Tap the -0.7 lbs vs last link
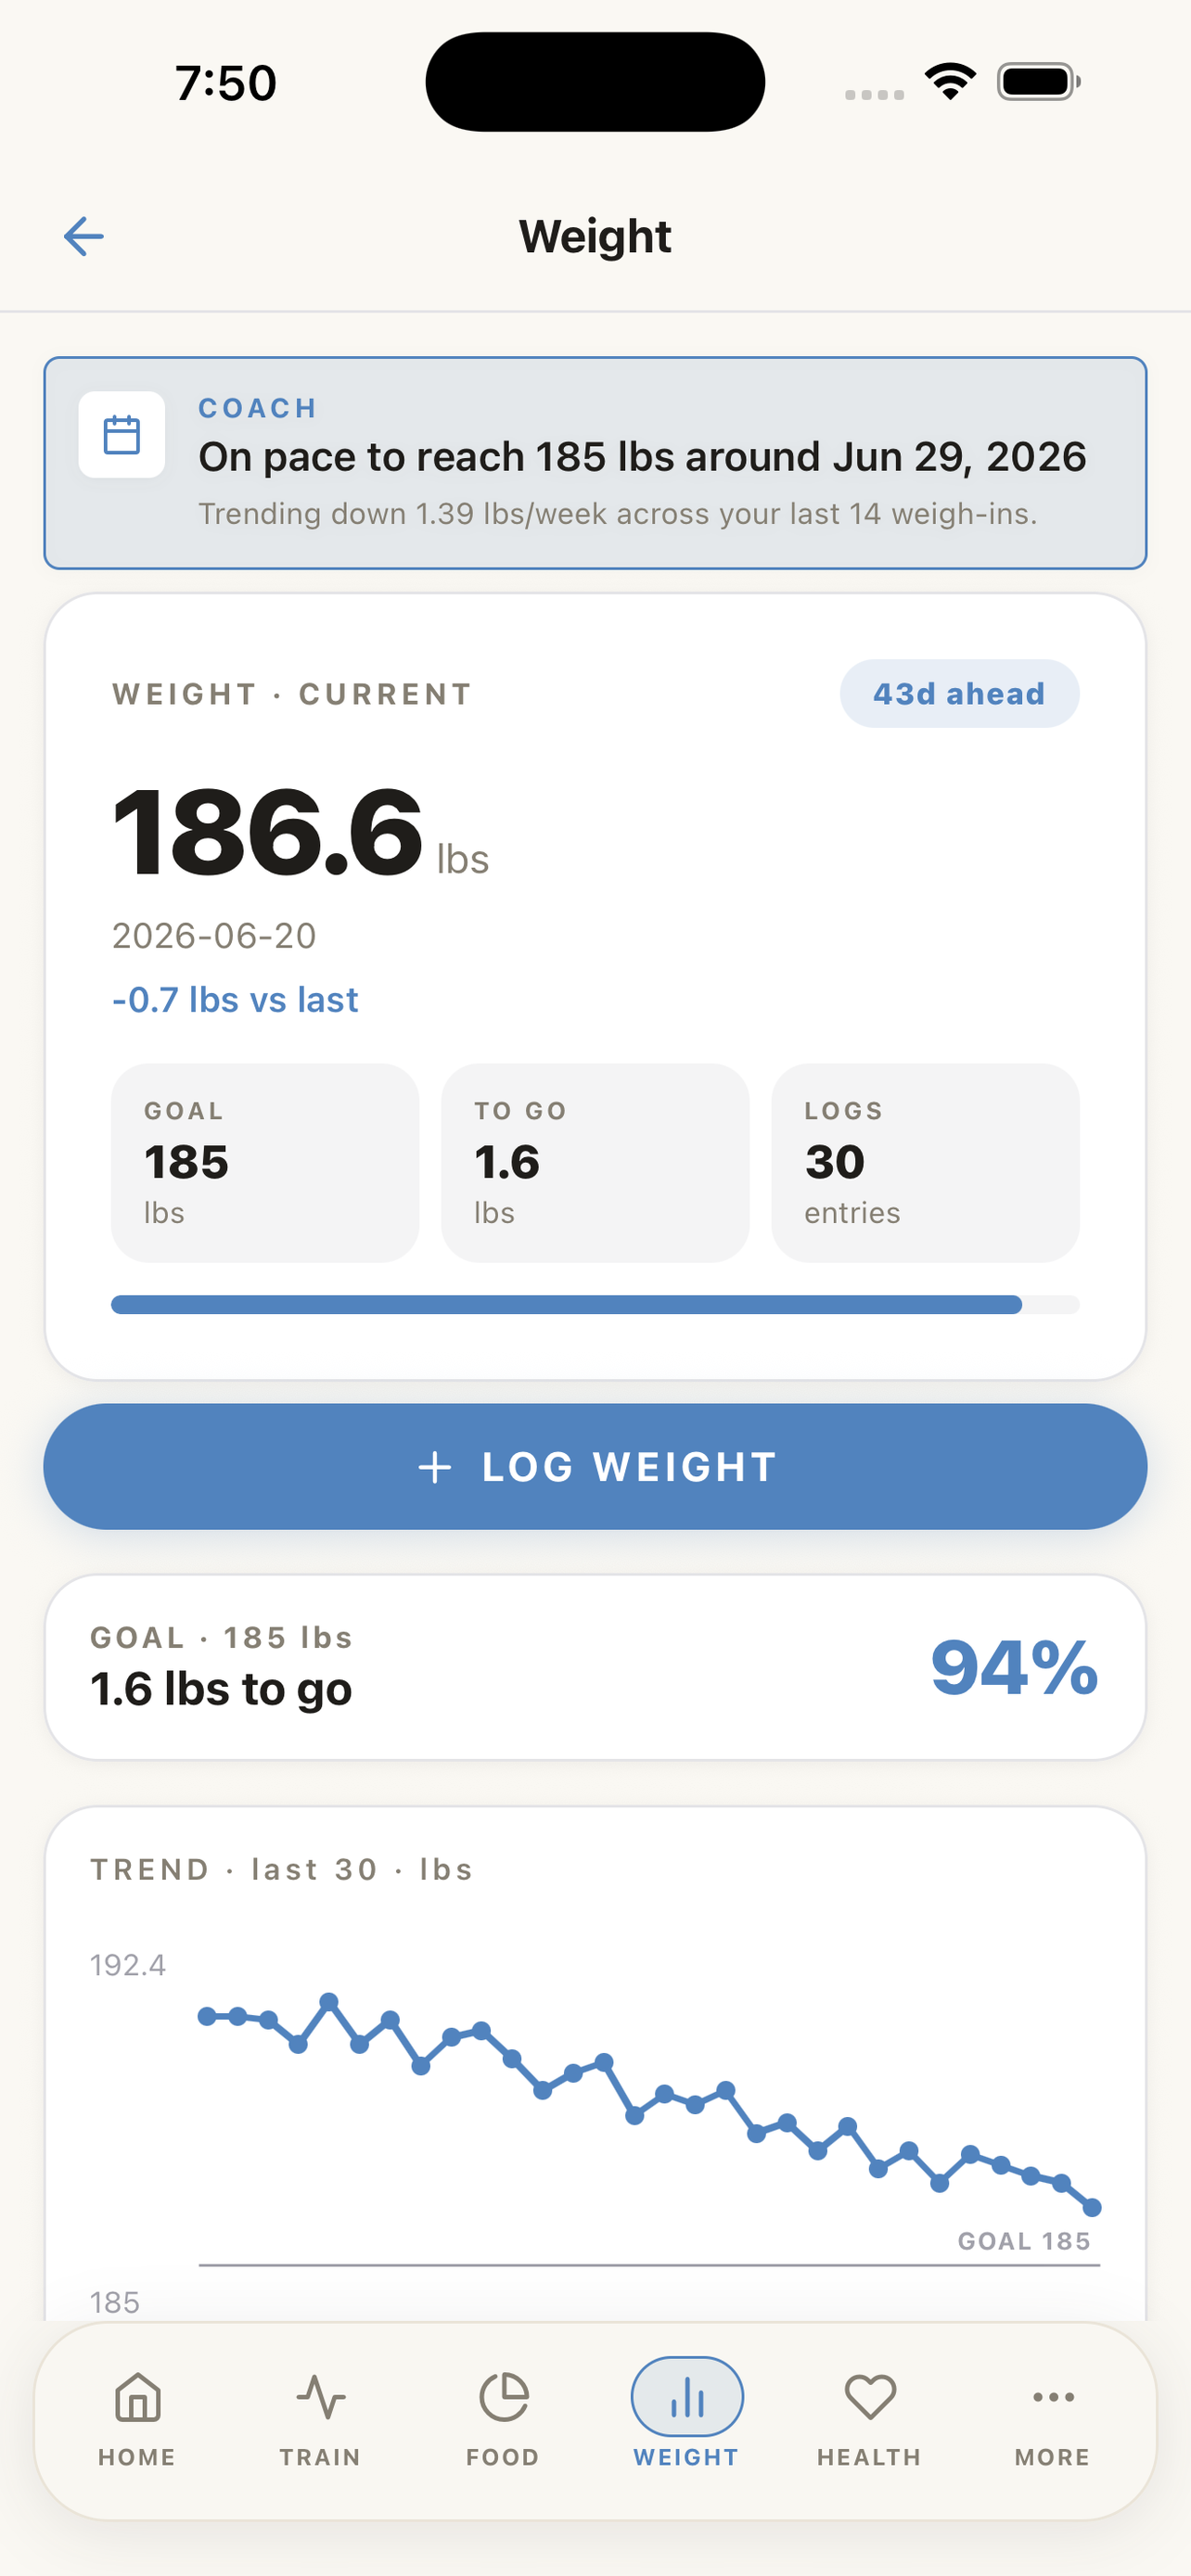This screenshot has width=1191, height=2576. click(235, 999)
